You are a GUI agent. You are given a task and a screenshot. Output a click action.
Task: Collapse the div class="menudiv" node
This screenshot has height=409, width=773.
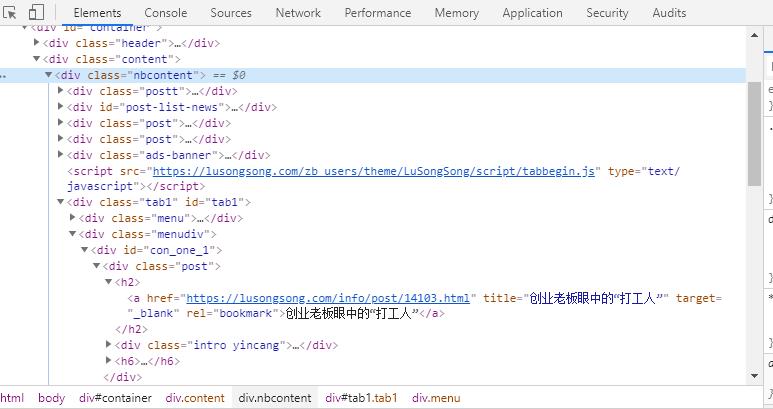[72, 234]
